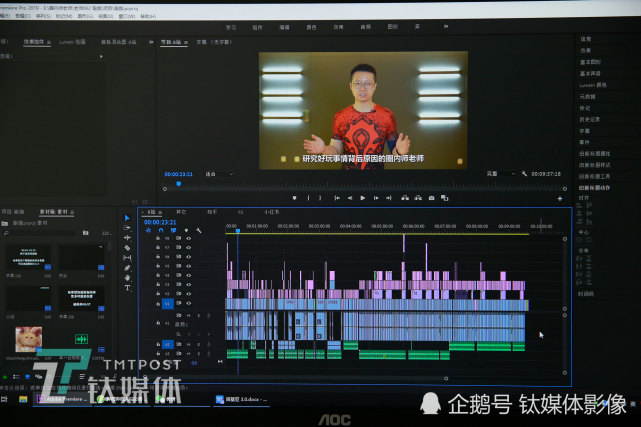Open the 历史记录 panel on right

pyautogui.click(x=589, y=119)
